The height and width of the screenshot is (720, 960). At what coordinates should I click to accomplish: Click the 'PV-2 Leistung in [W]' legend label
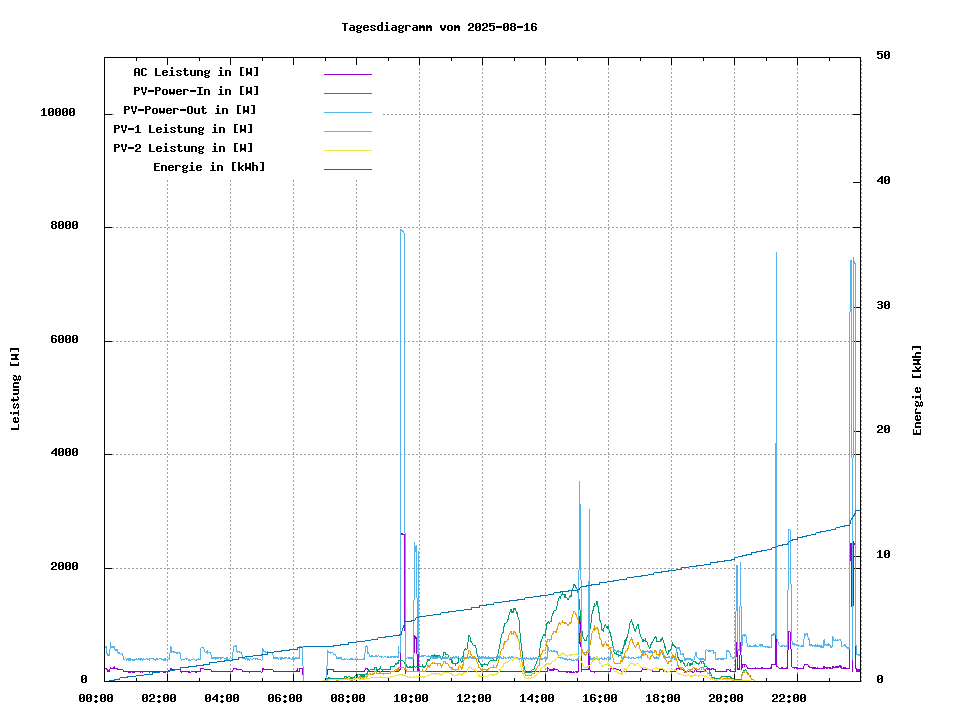coord(183,148)
